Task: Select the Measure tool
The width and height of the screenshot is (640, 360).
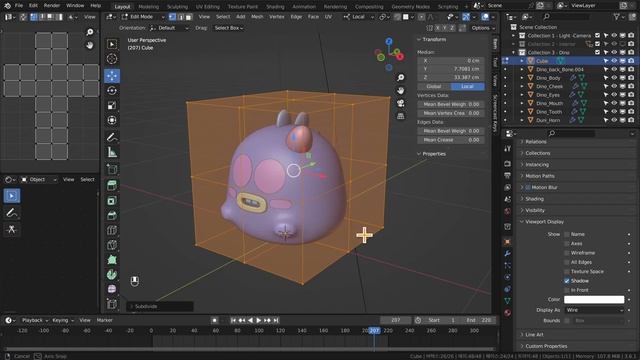Action: pyautogui.click(x=112, y=153)
